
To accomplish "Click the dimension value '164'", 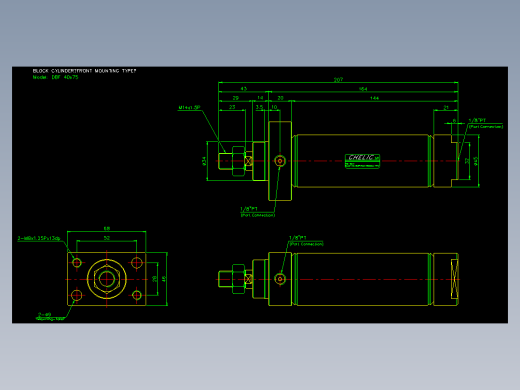I will pyautogui.click(x=363, y=89).
